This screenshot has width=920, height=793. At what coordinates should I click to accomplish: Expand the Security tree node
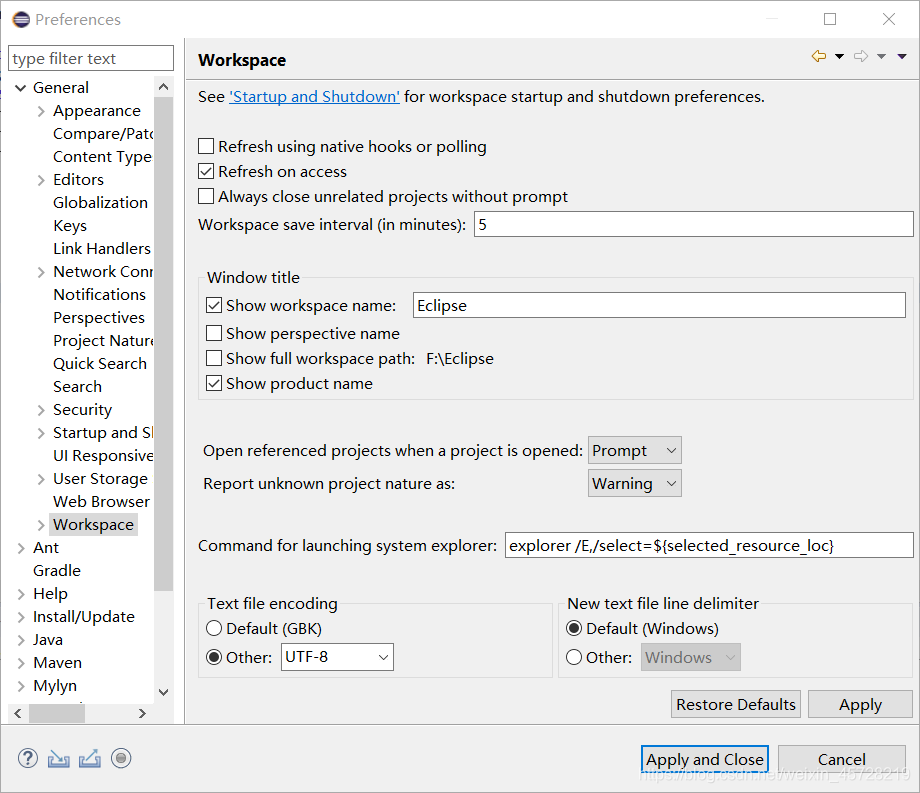[x=40, y=410]
